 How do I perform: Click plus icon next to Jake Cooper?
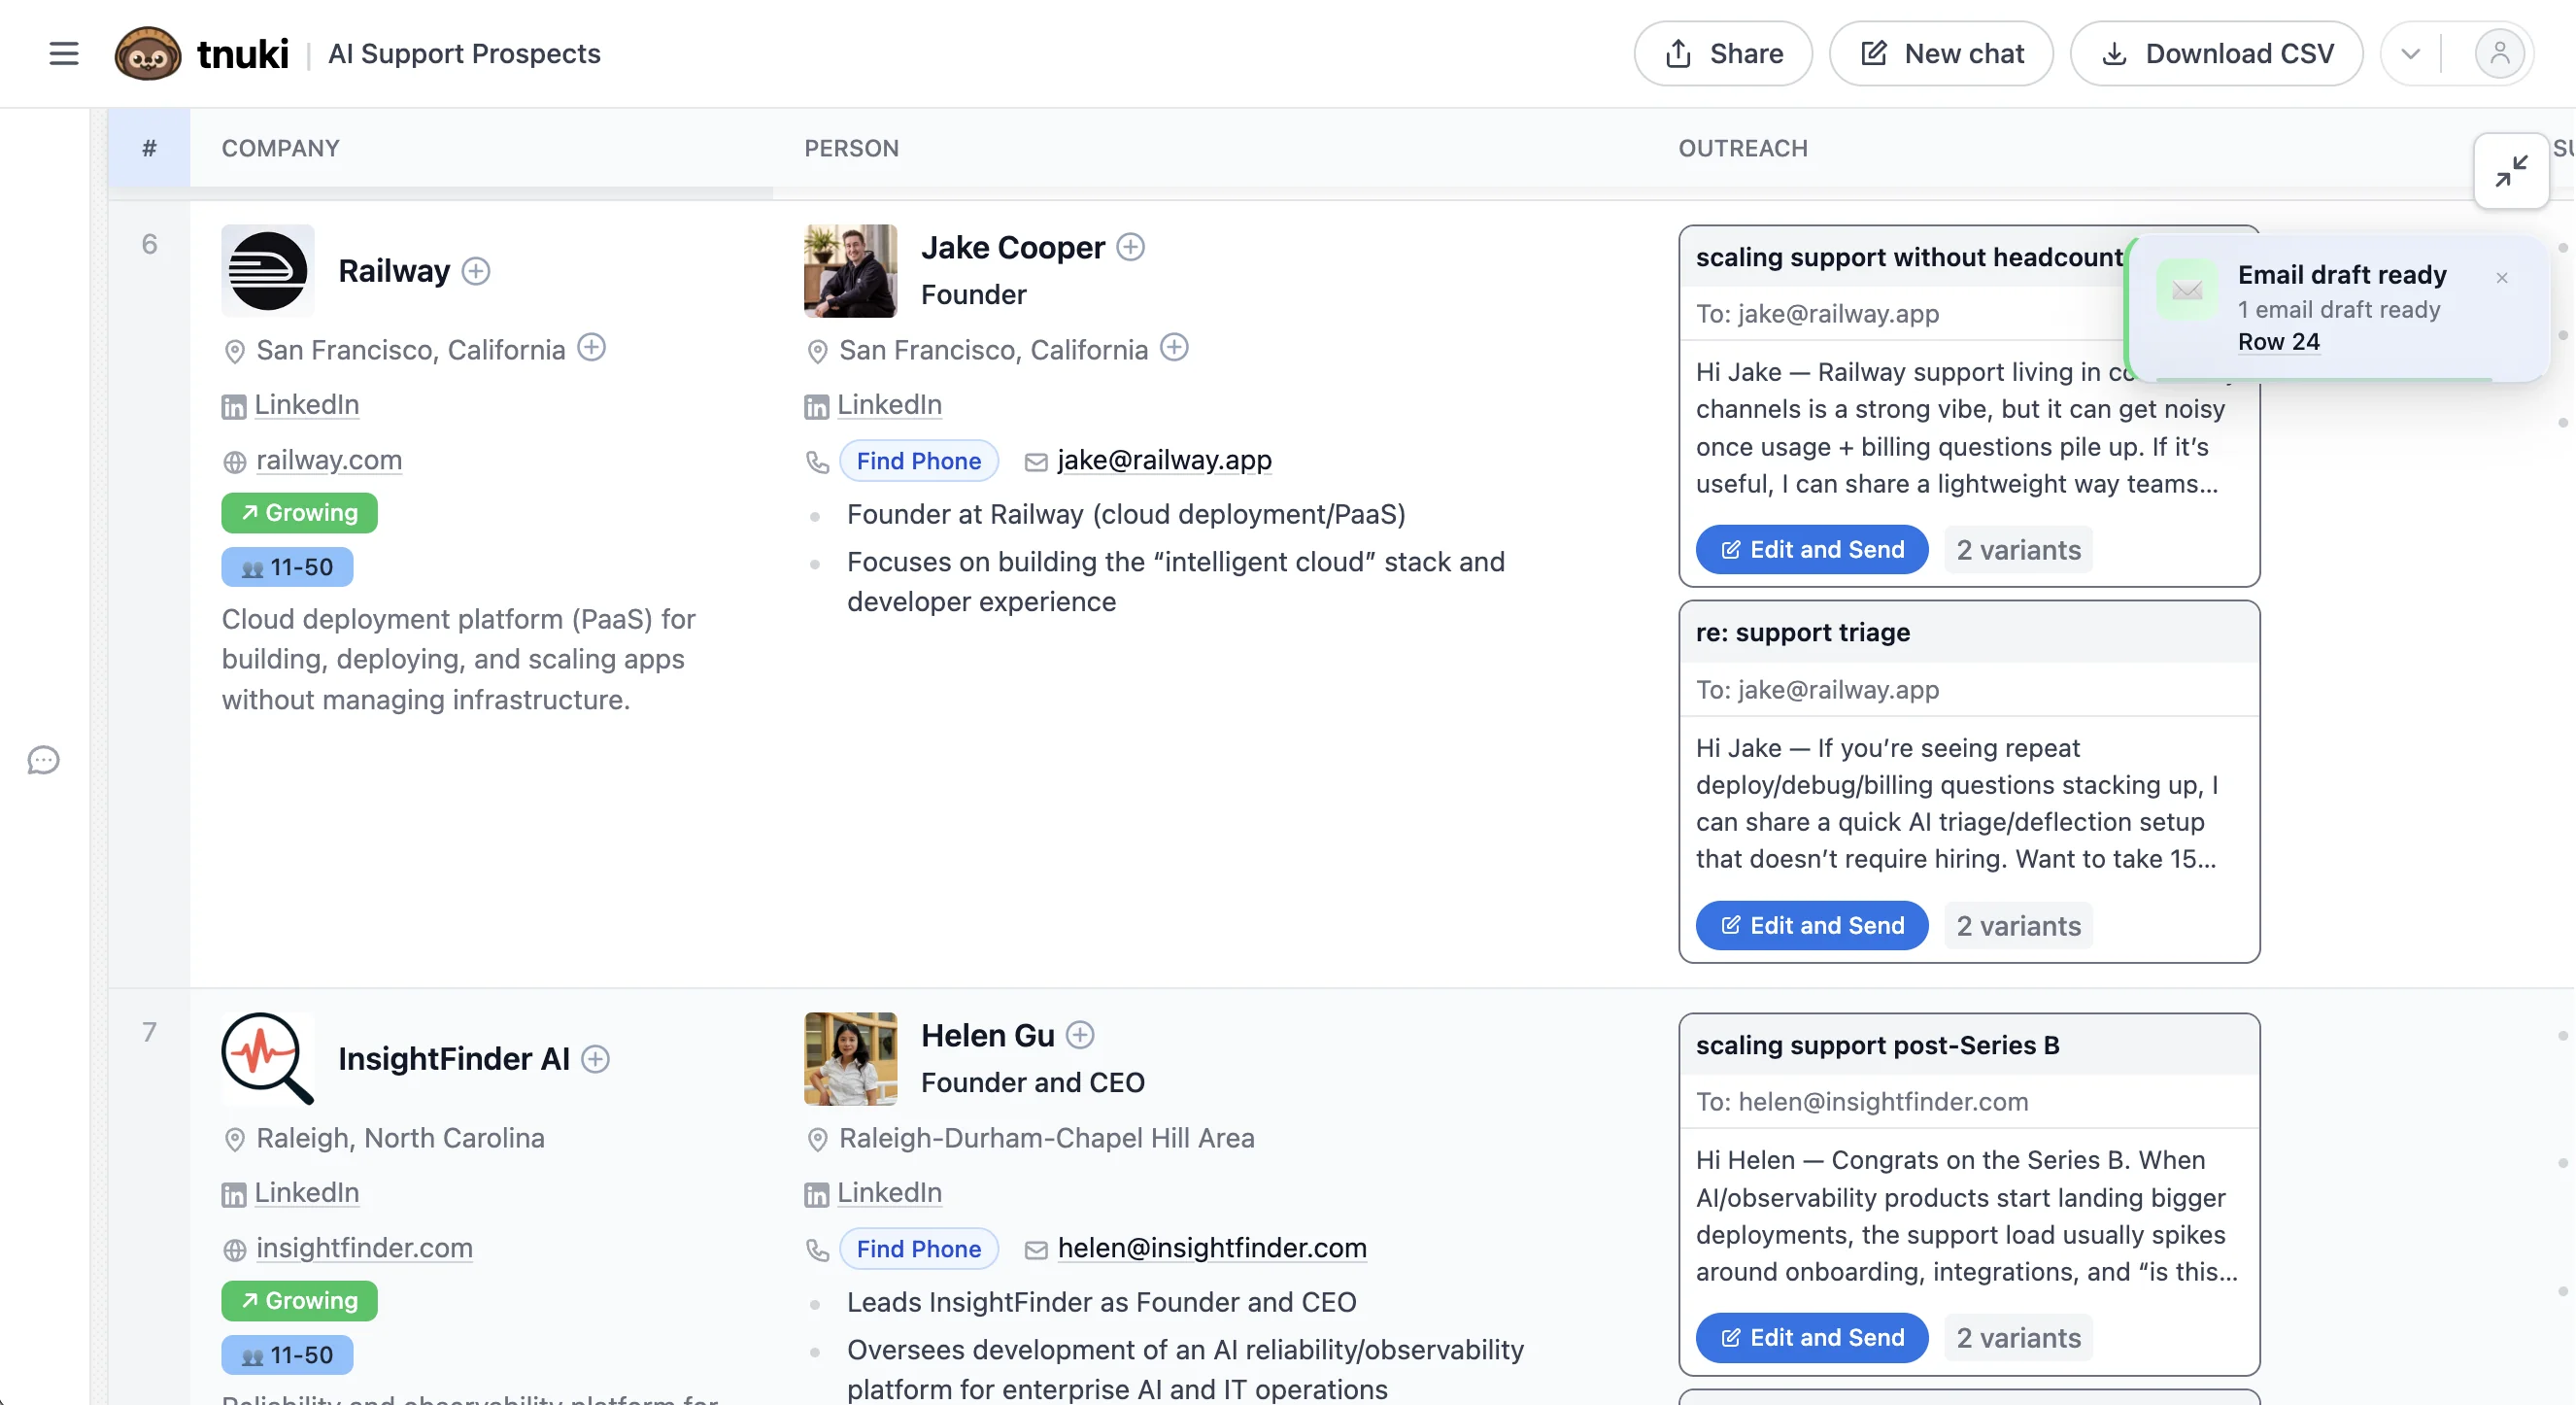click(x=1130, y=247)
